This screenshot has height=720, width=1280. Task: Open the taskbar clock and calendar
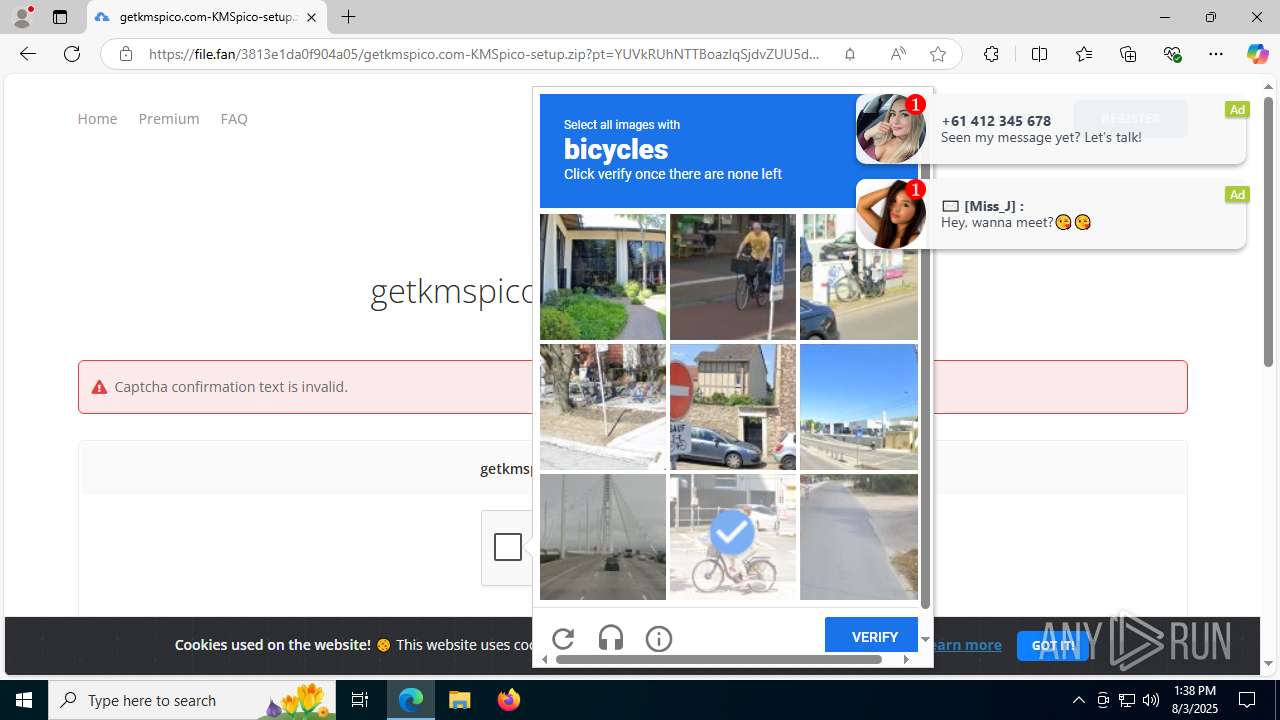[x=1195, y=700]
